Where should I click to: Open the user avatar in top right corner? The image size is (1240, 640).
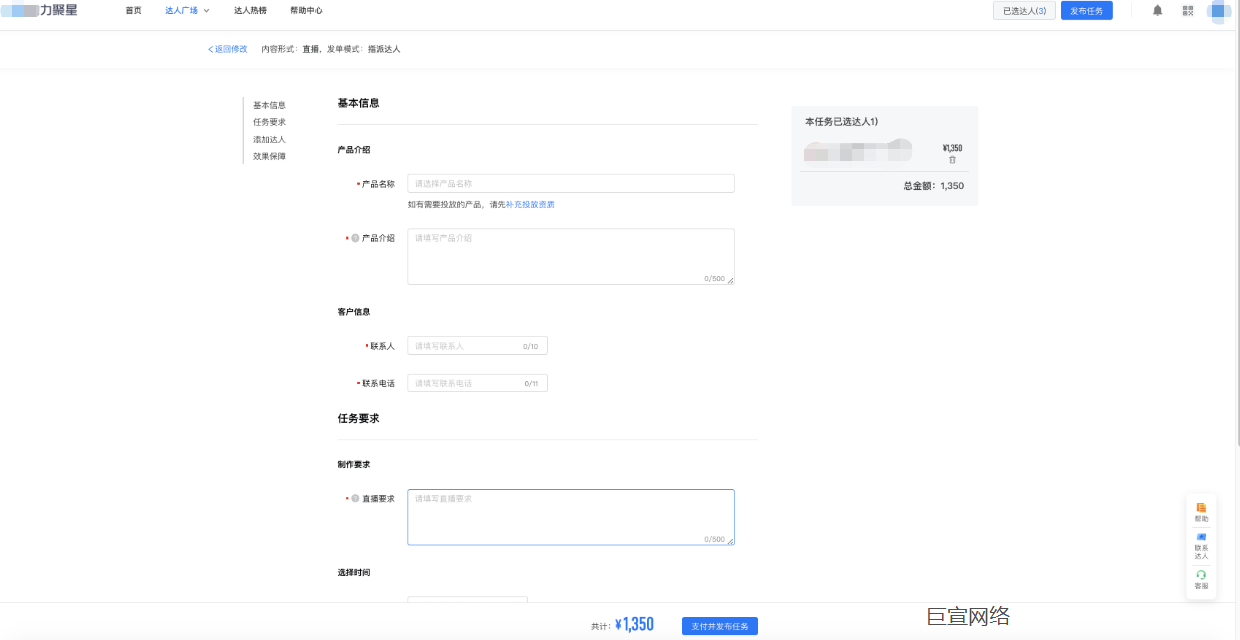1219,11
